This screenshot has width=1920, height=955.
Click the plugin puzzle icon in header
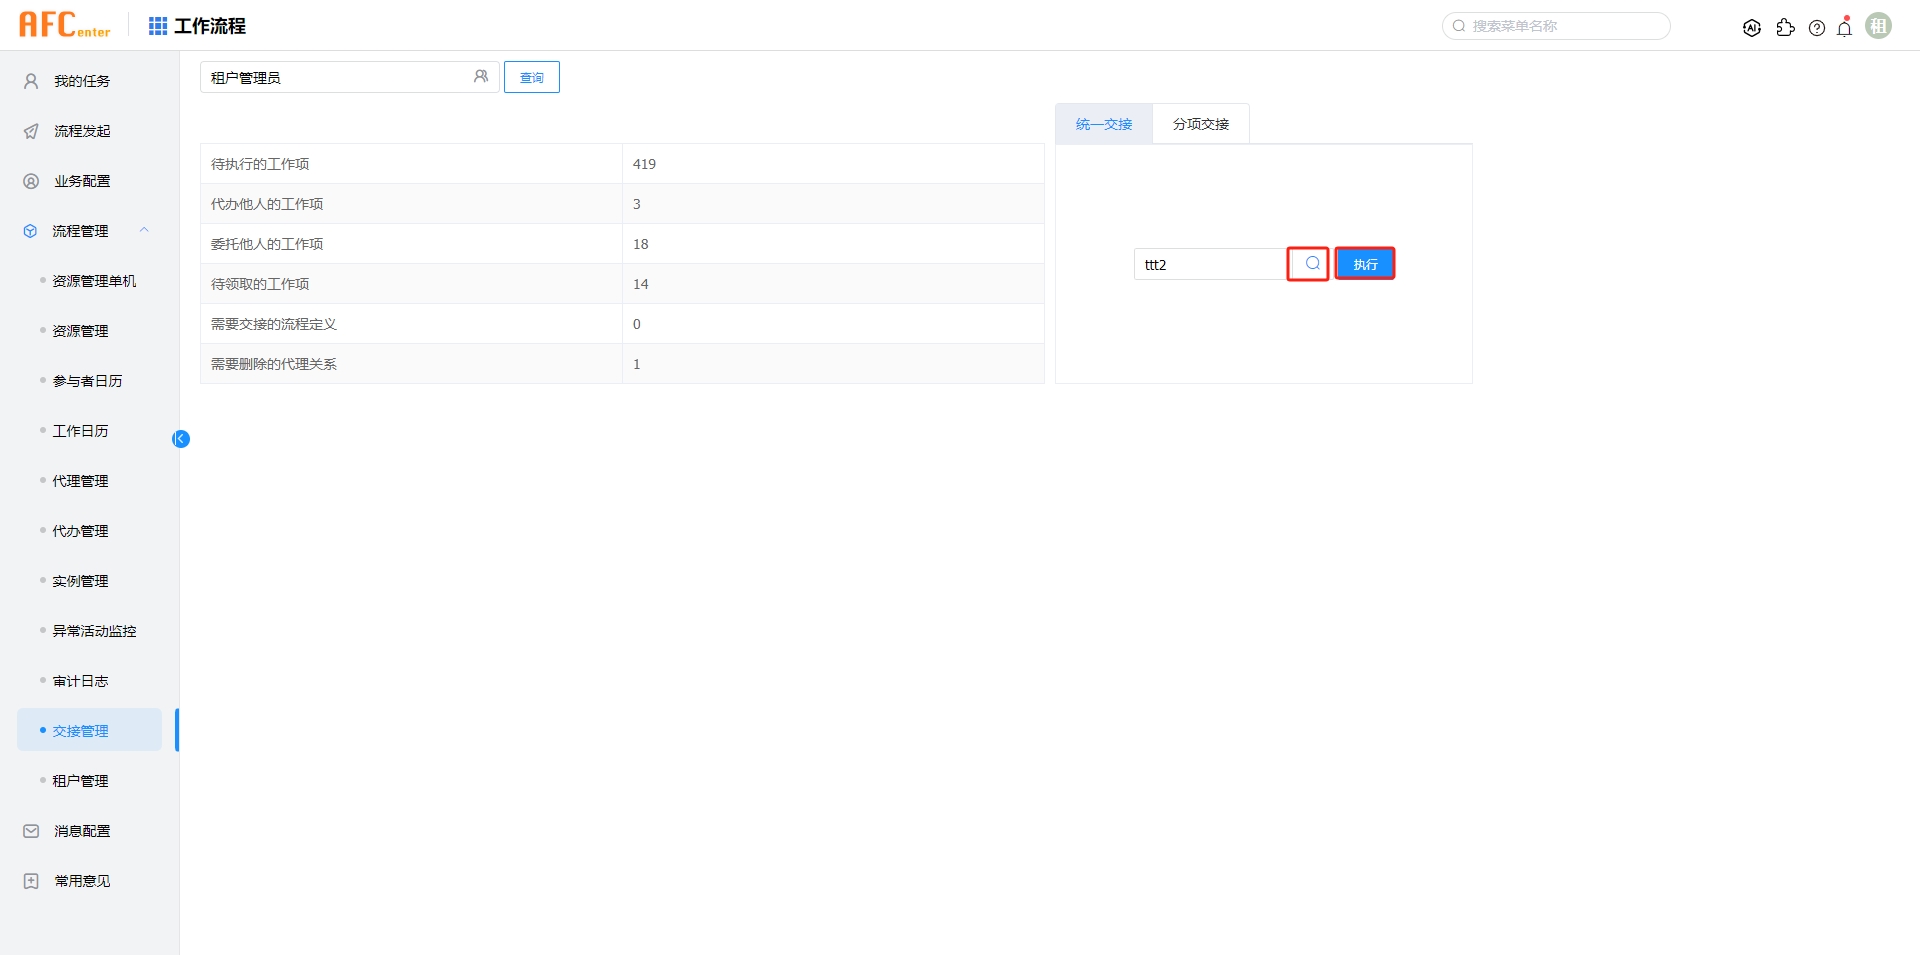coord(1786,27)
